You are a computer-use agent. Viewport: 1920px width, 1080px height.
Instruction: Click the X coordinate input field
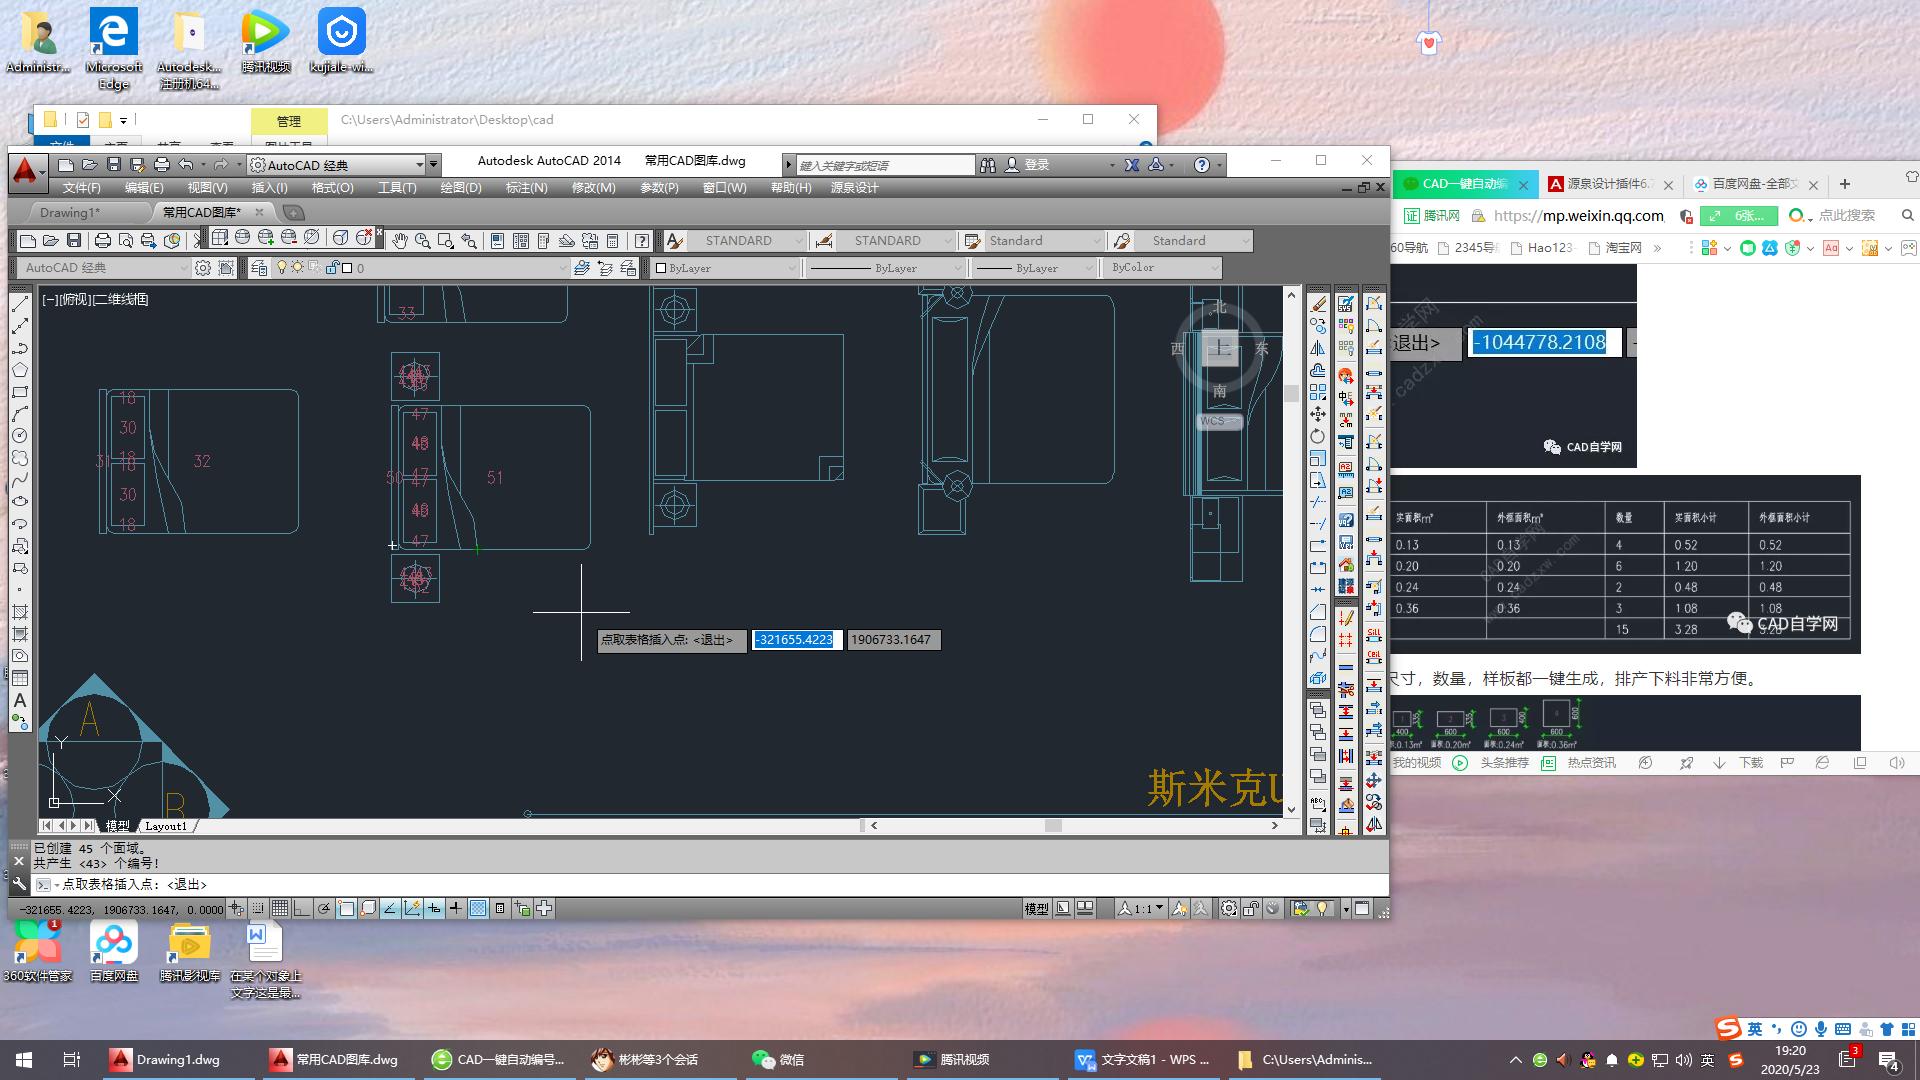click(x=796, y=640)
